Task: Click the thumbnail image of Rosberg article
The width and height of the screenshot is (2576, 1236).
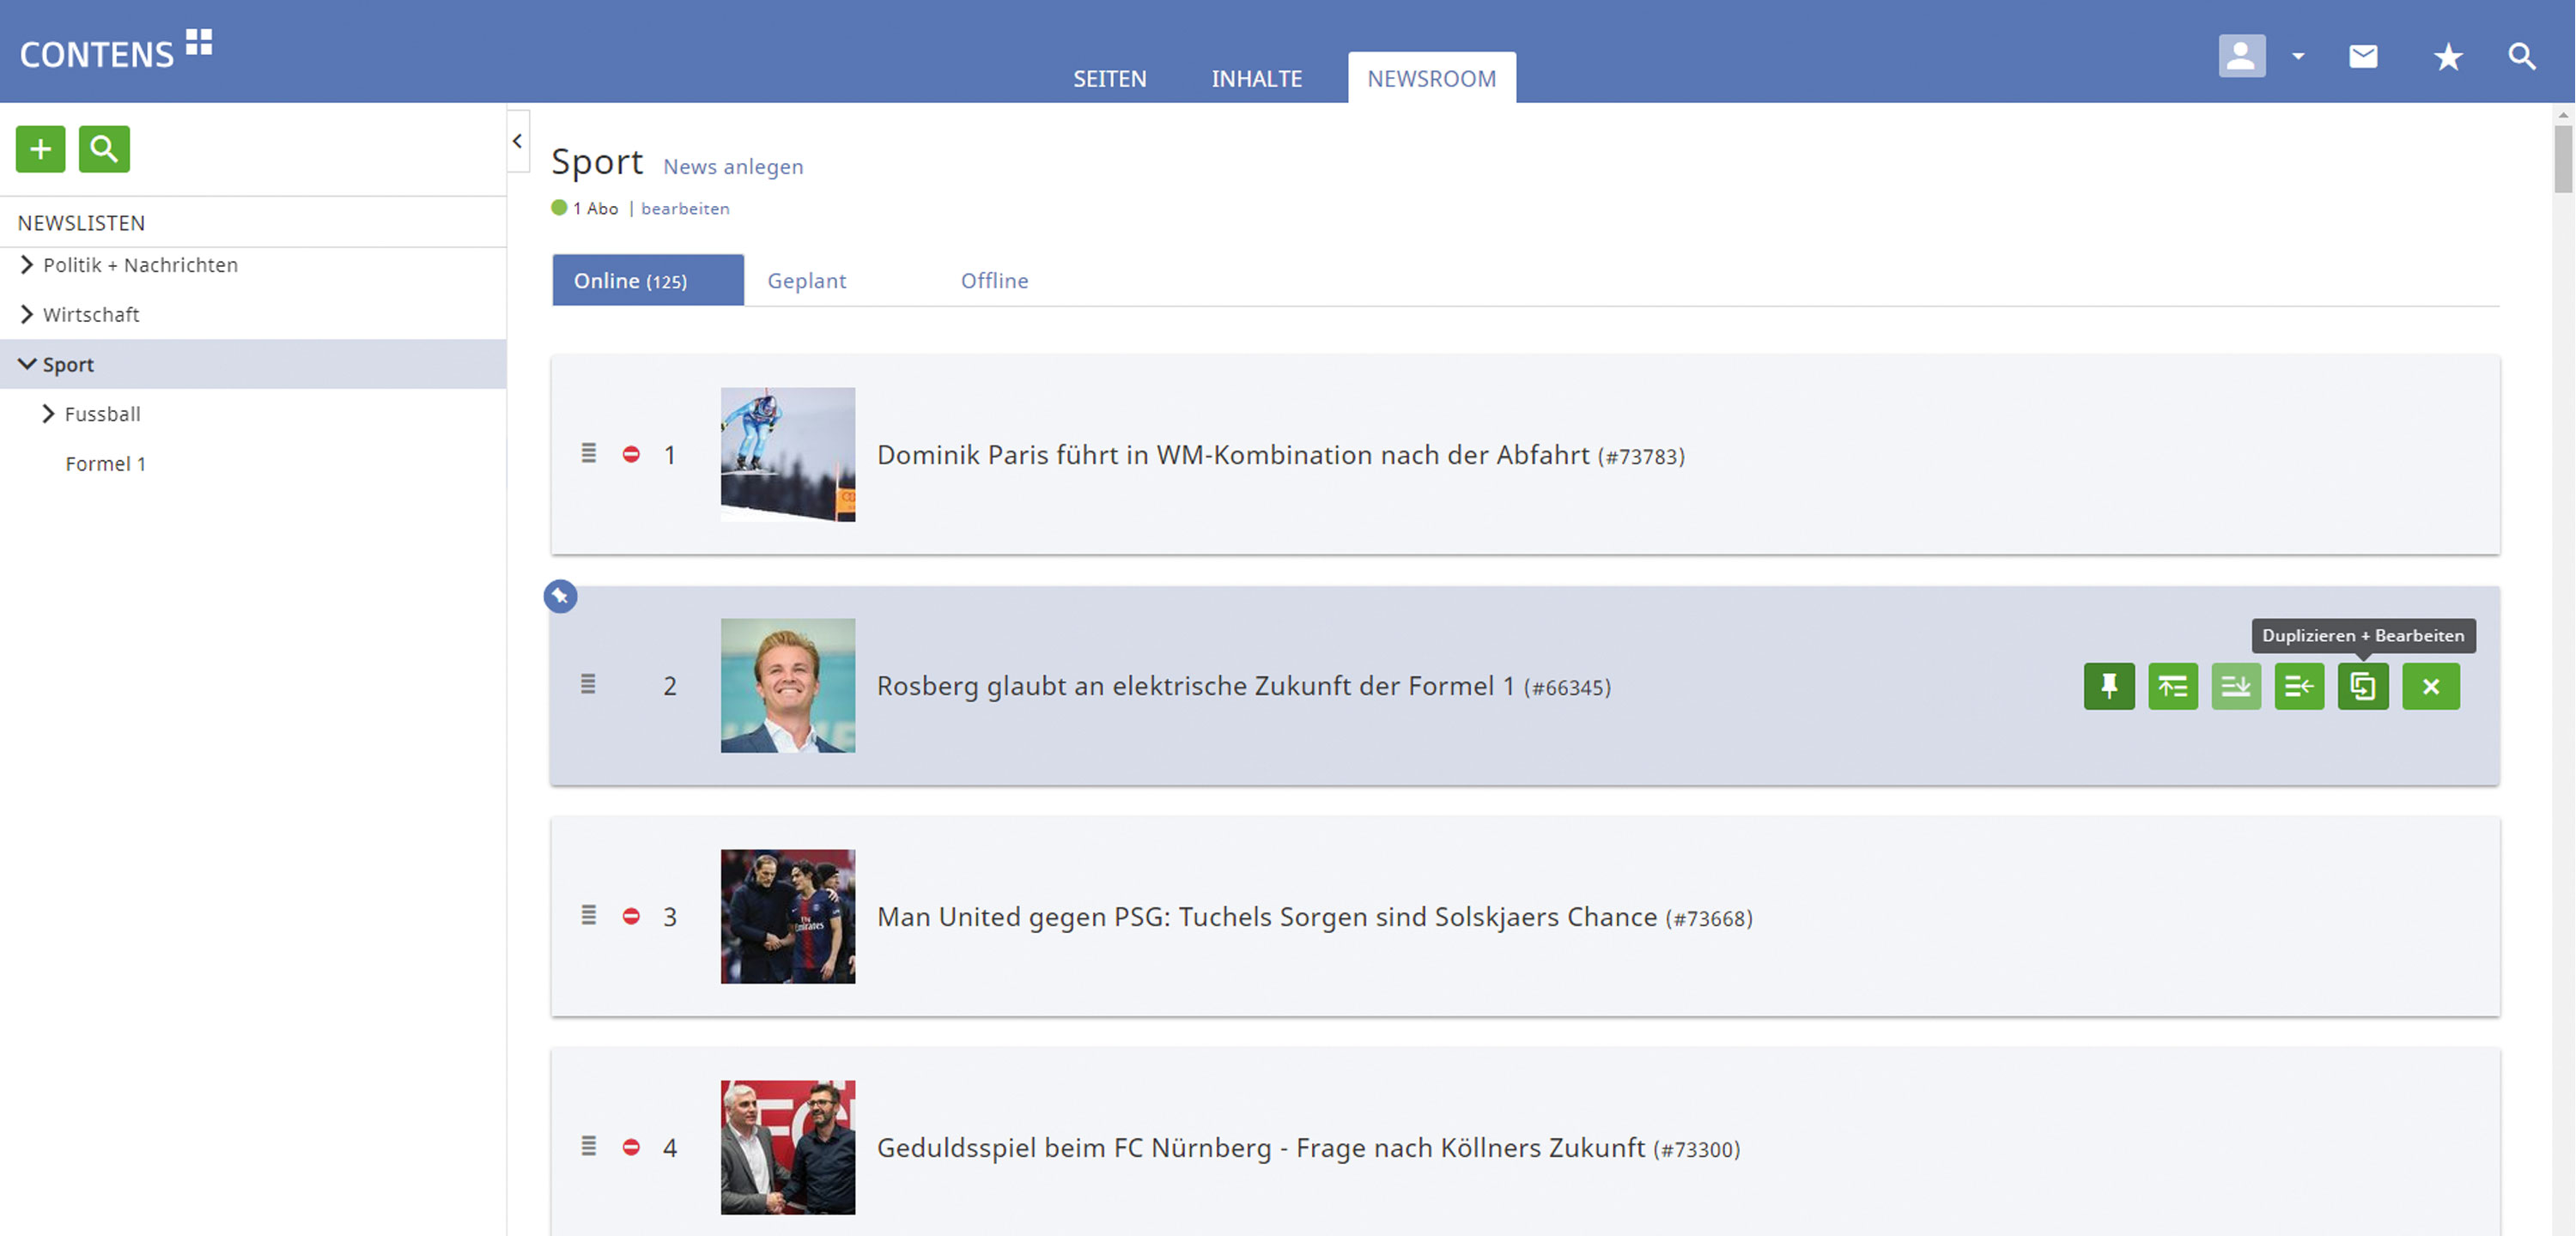Action: point(787,684)
